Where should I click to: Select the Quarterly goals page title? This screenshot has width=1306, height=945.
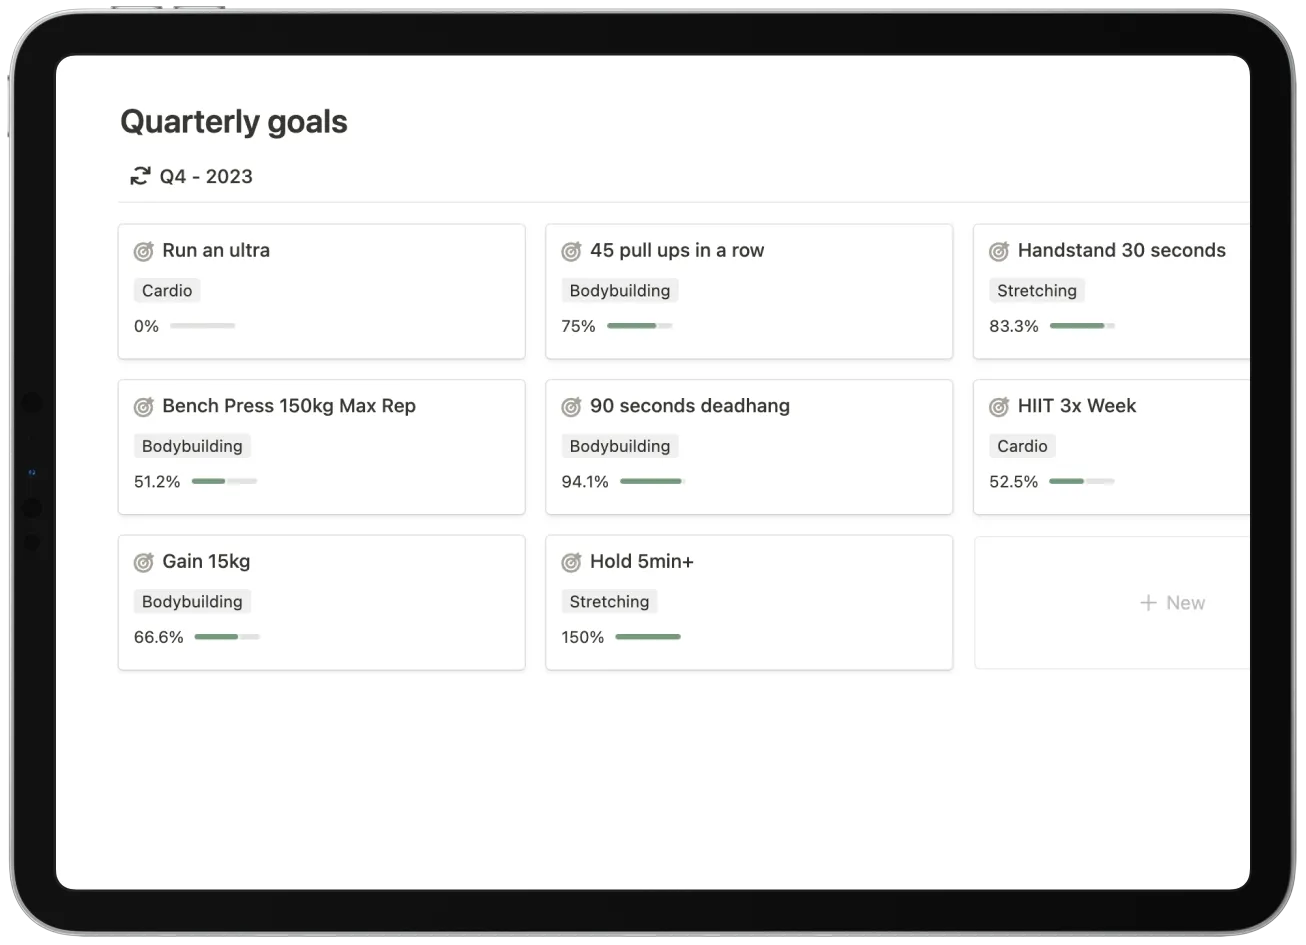pos(233,121)
